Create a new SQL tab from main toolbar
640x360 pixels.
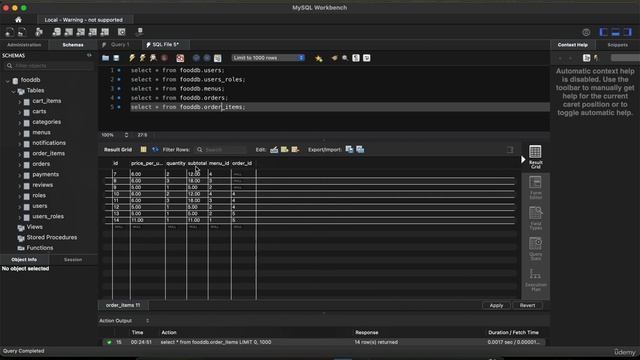coord(10,32)
